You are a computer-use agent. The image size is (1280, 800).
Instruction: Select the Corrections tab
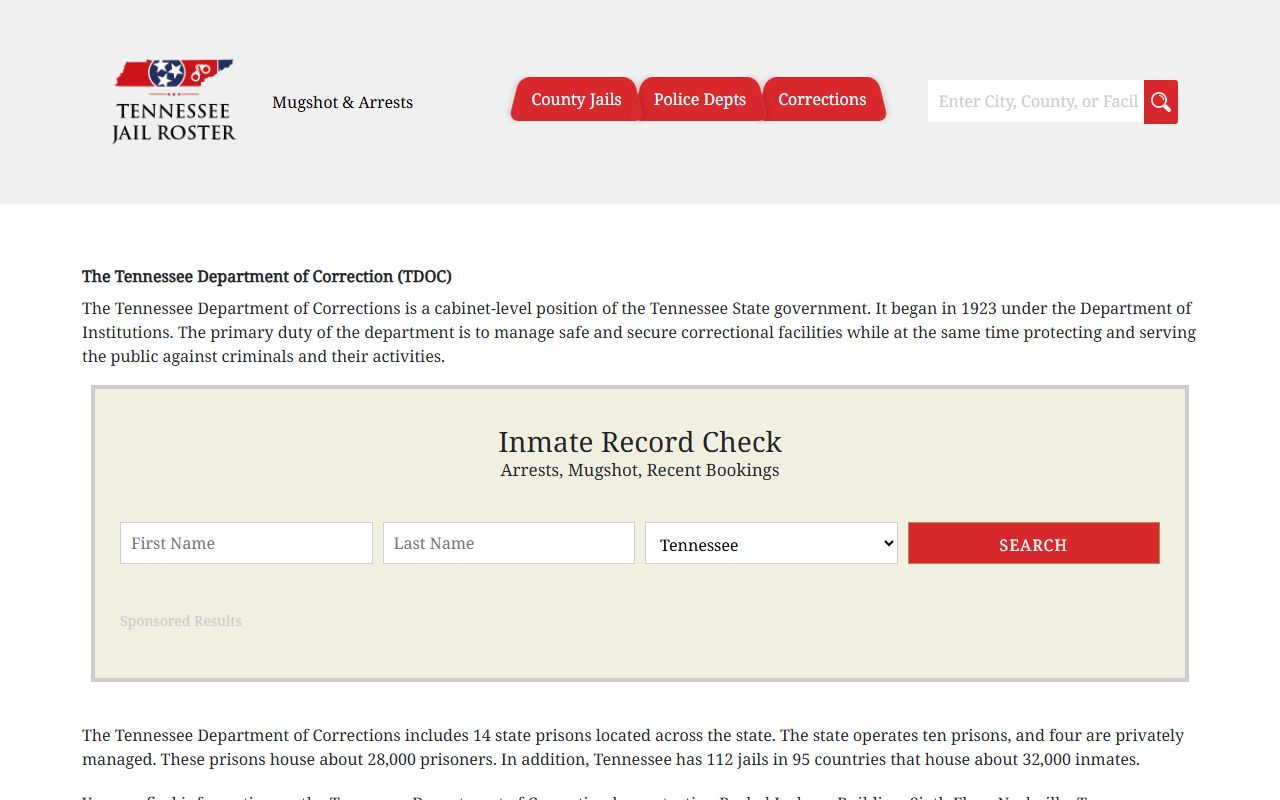pyautogui.click(x=822, y=100)
